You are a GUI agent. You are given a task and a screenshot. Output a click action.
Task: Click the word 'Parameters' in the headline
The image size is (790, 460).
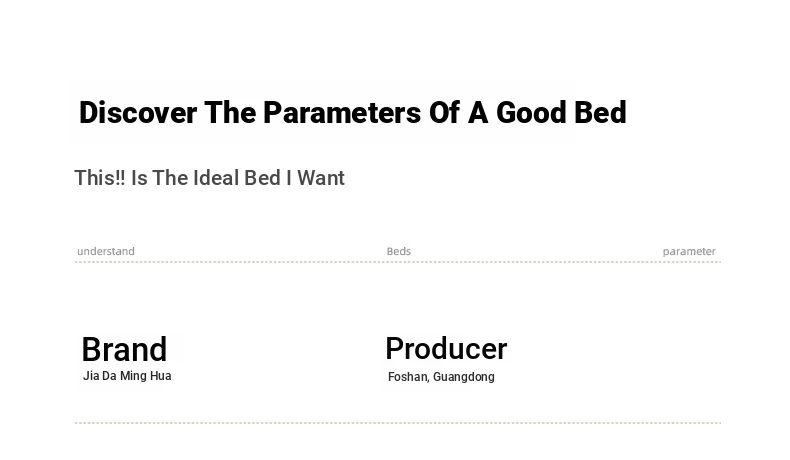[x=342, y=113]
